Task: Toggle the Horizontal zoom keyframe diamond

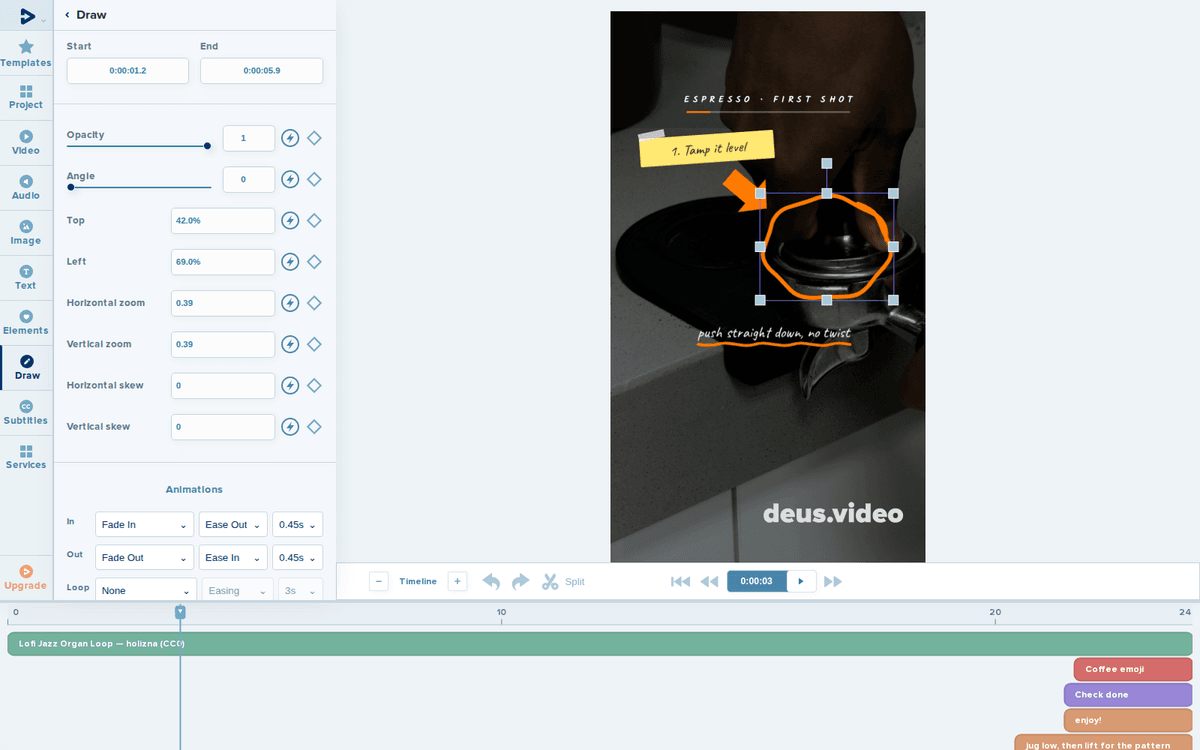Action: coord(314,303)
